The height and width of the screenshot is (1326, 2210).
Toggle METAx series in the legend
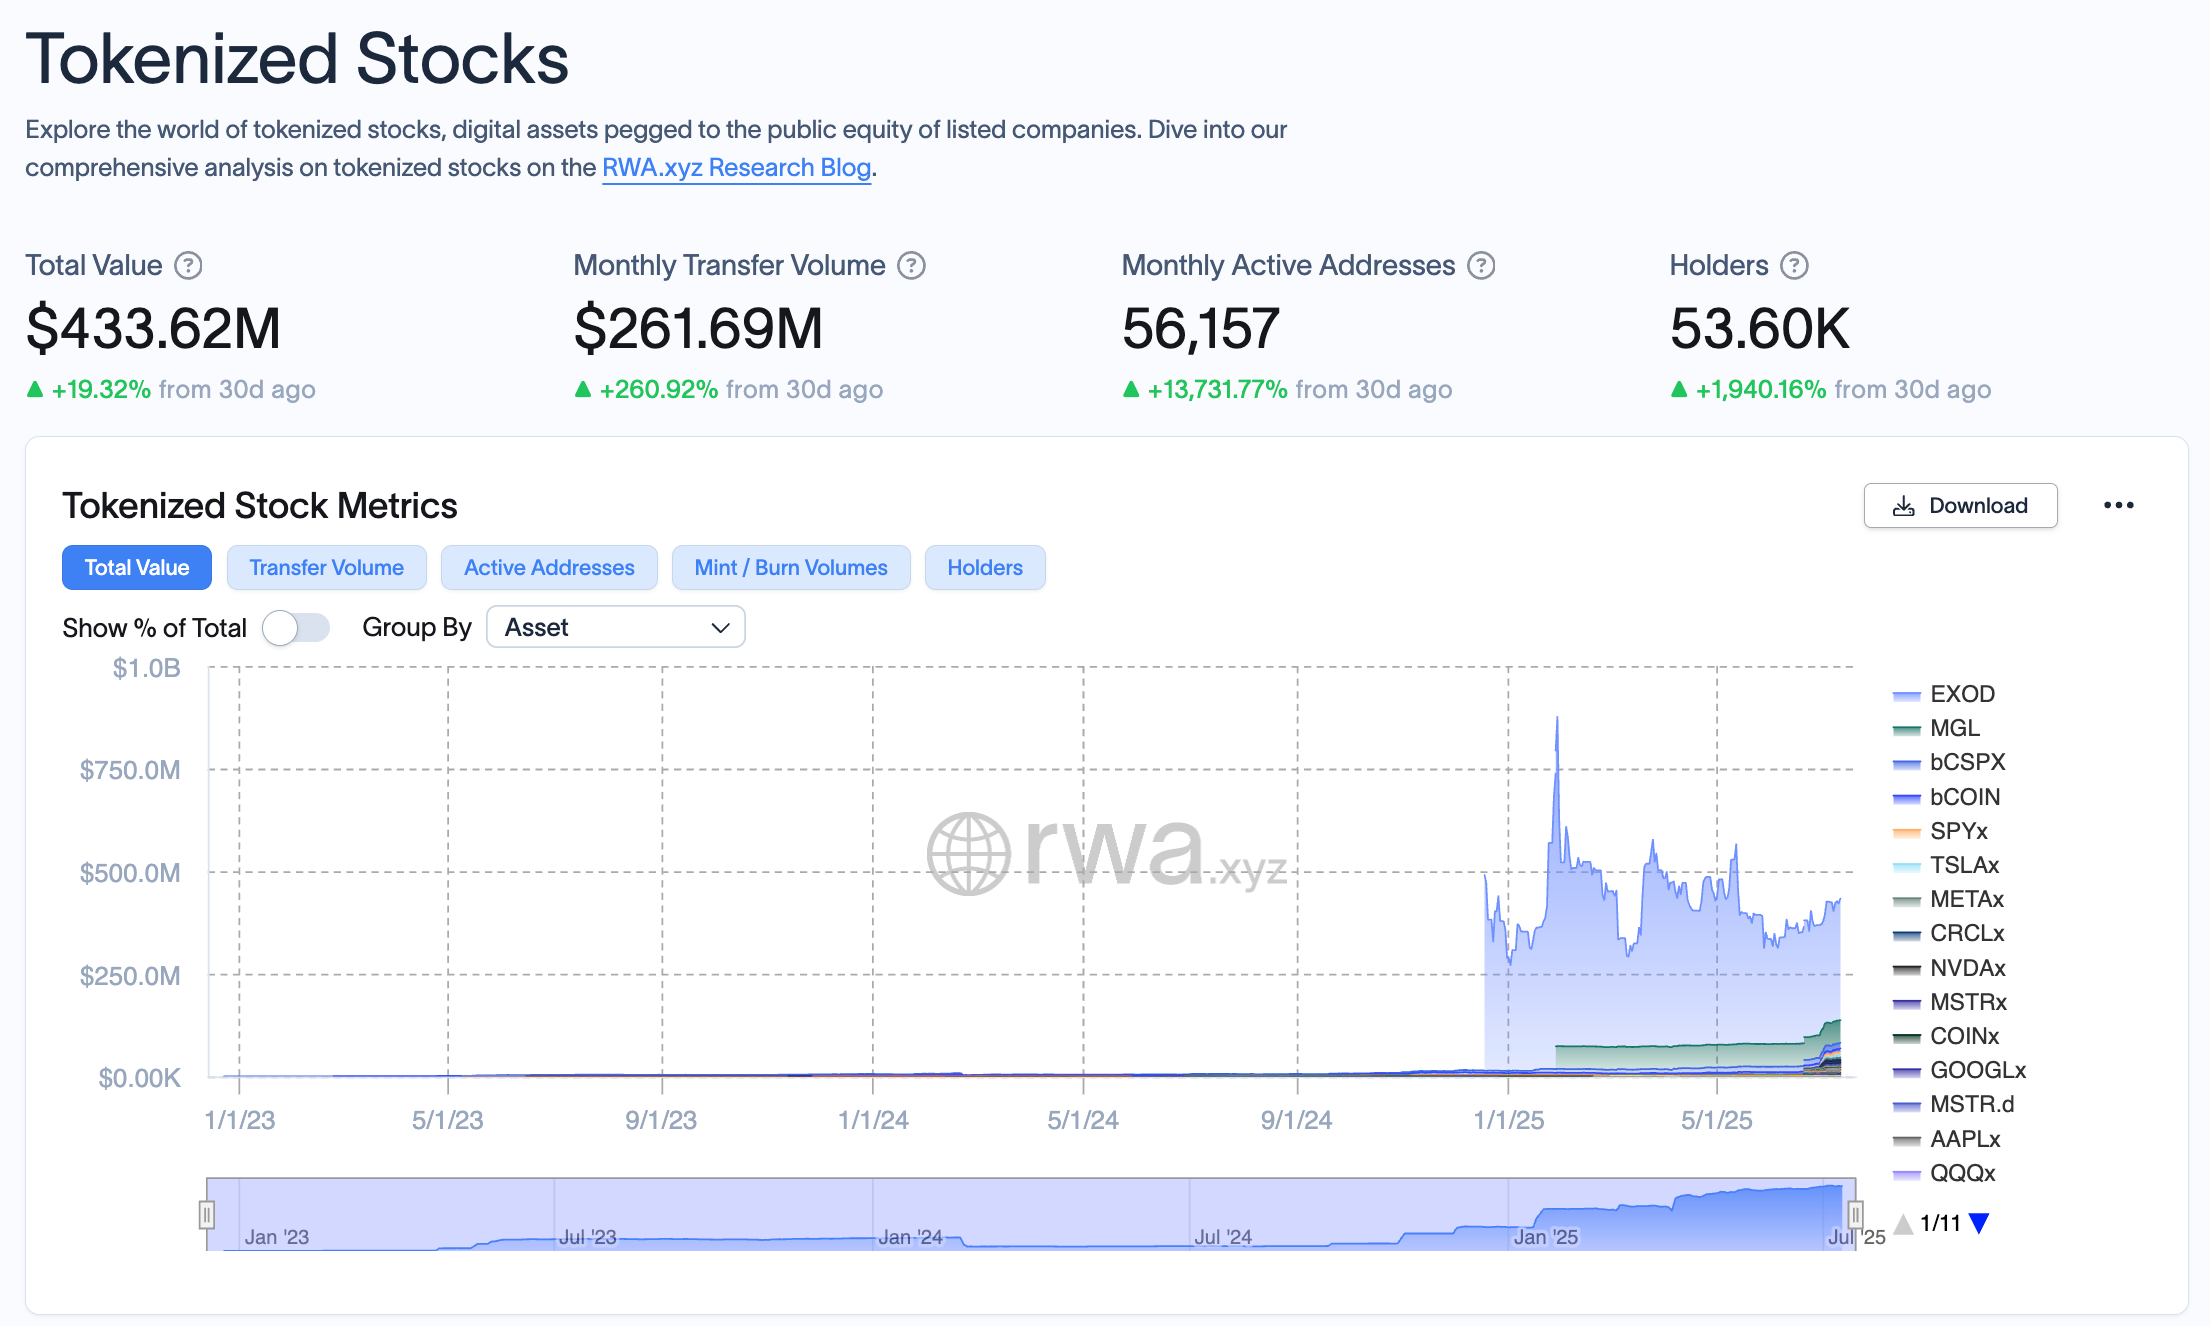click(x=1948, y=899)
